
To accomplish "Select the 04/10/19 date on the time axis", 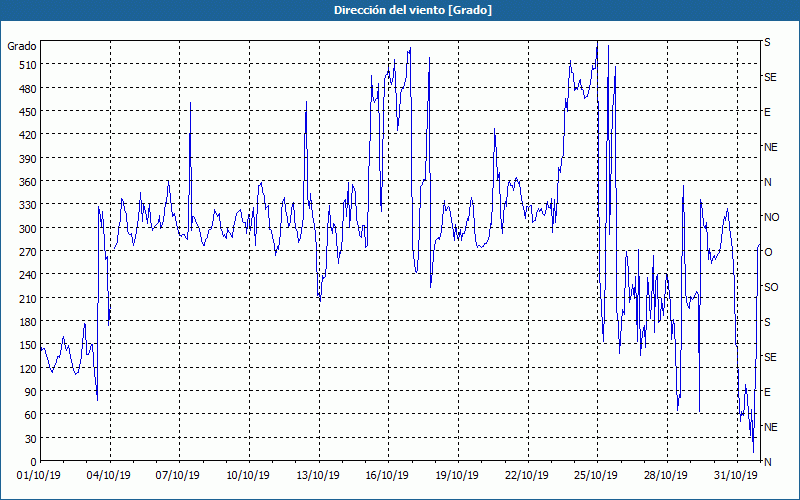I will click(x=109, y=476).
